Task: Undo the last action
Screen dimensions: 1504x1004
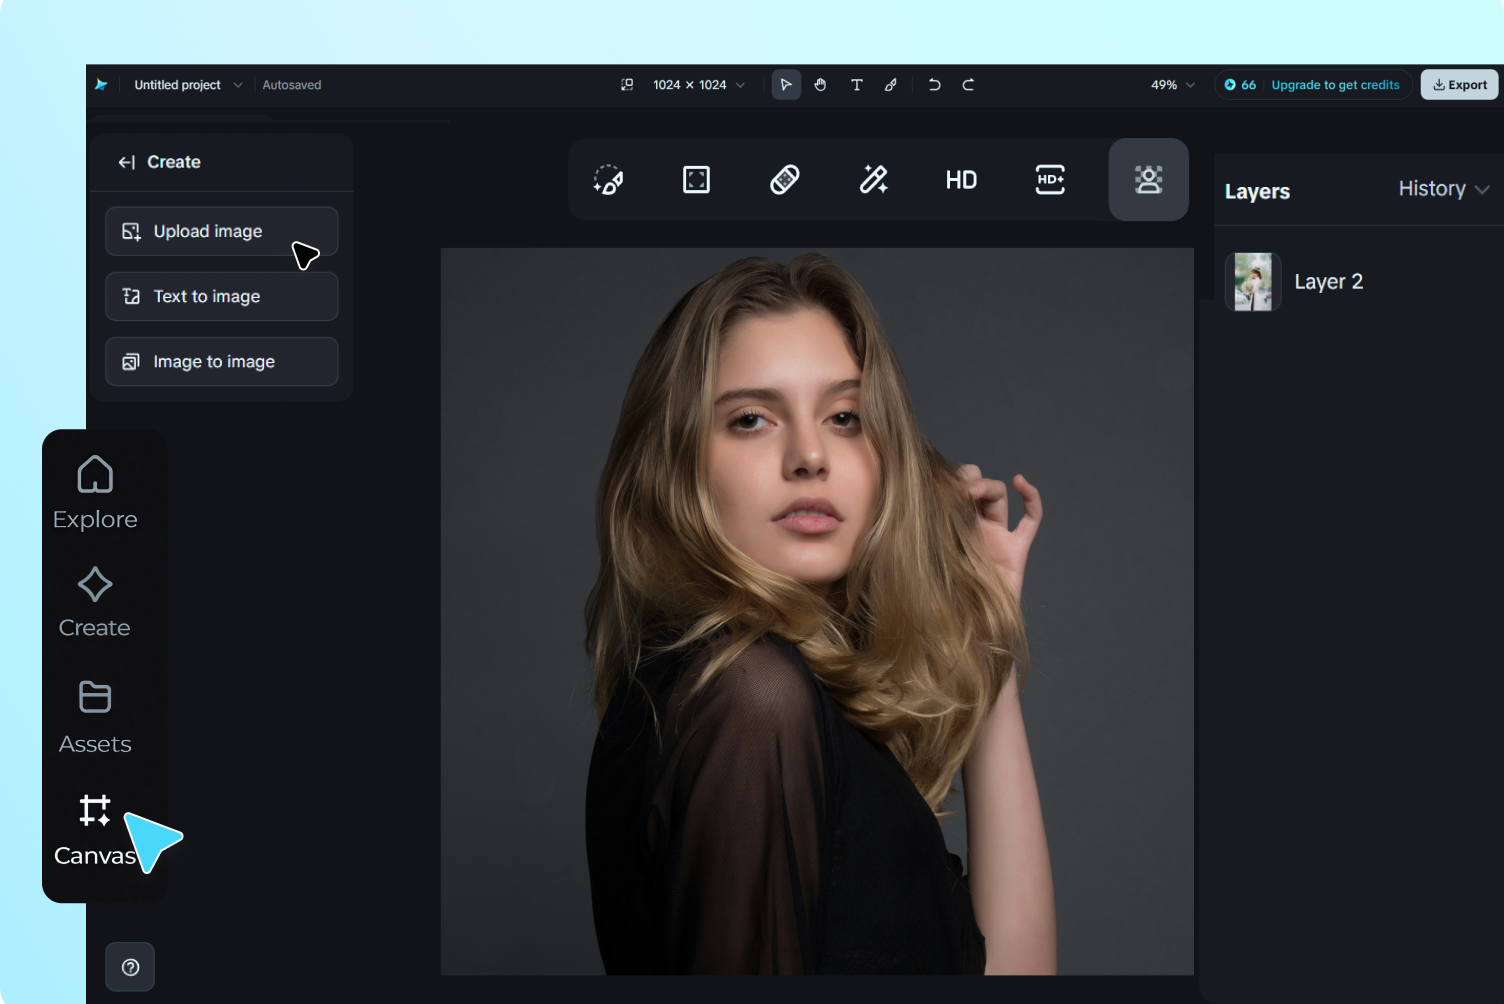Action: tap(934, 85)
